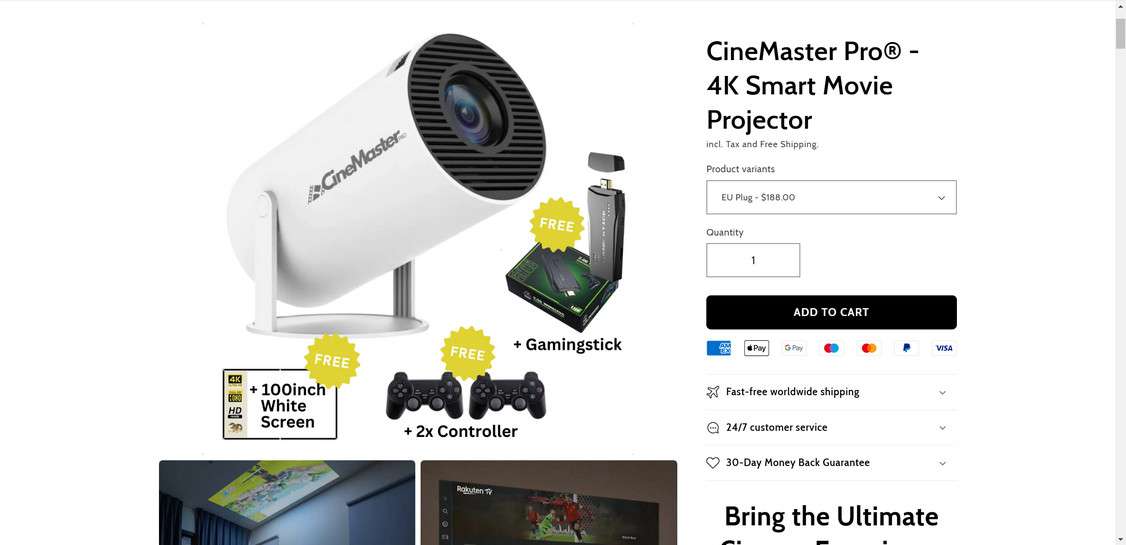The height and width of the screenshot is (545, 1126).
Task: Click the Google Pay payment icon
Action: (794, 348)
